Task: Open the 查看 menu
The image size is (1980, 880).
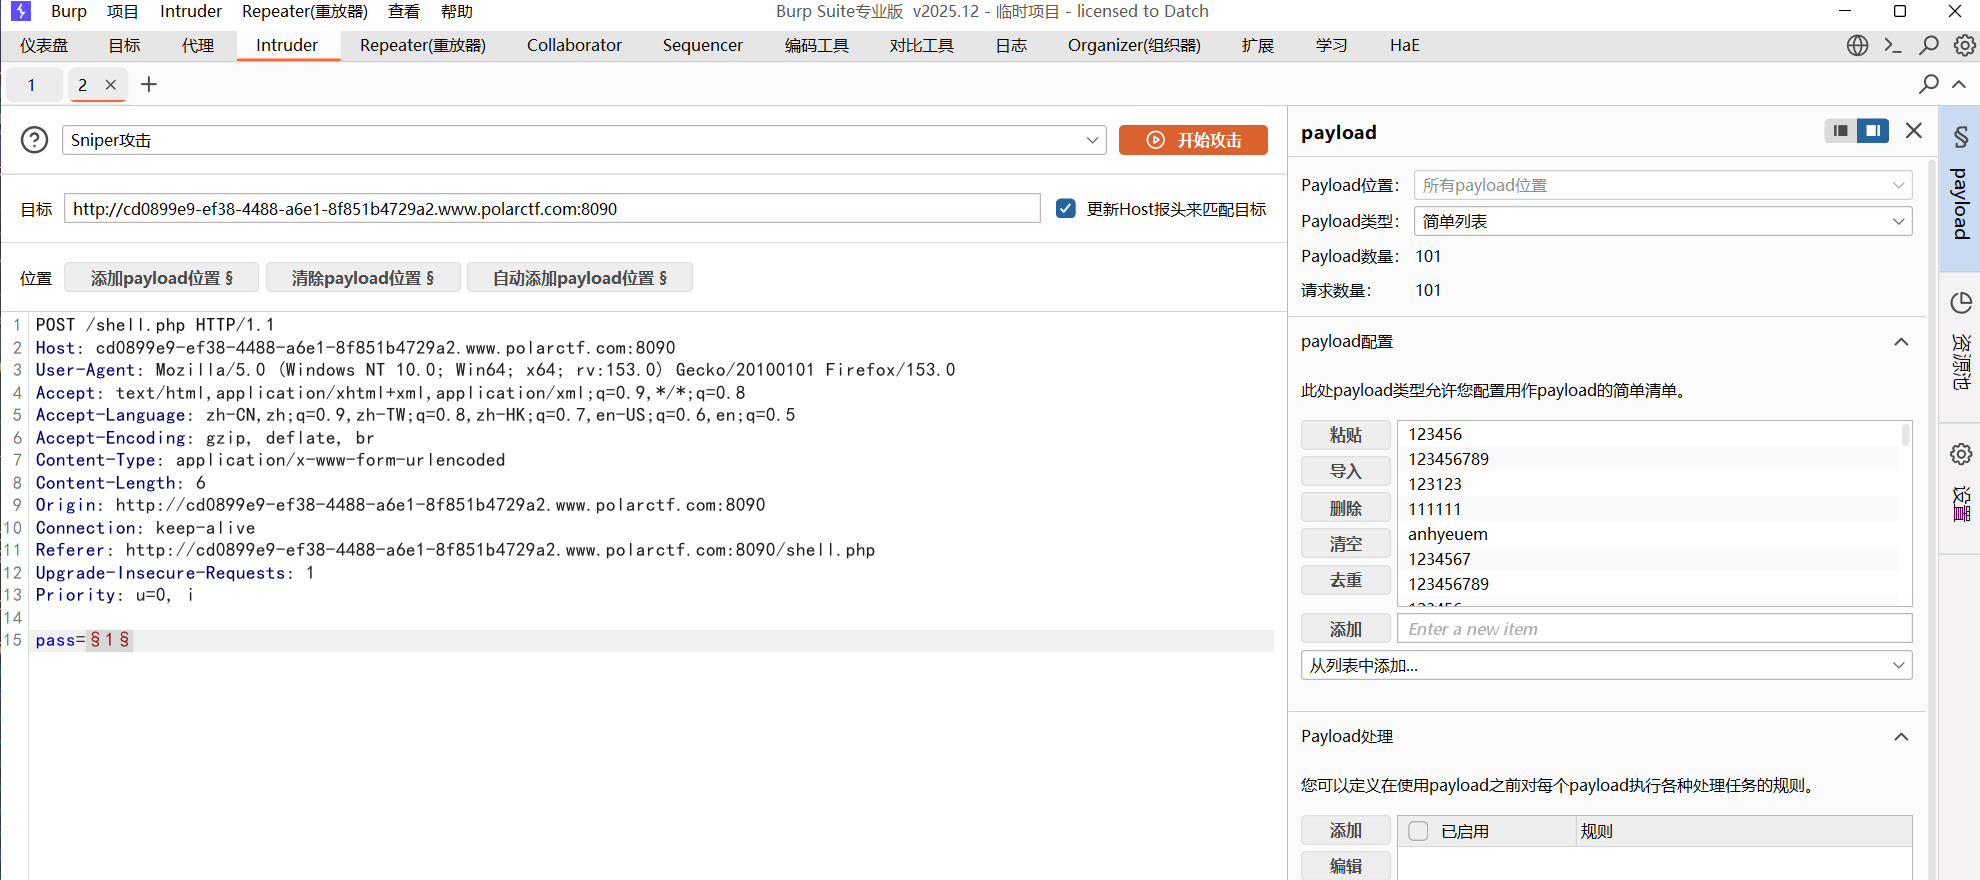Action: (x=404, y=11)
